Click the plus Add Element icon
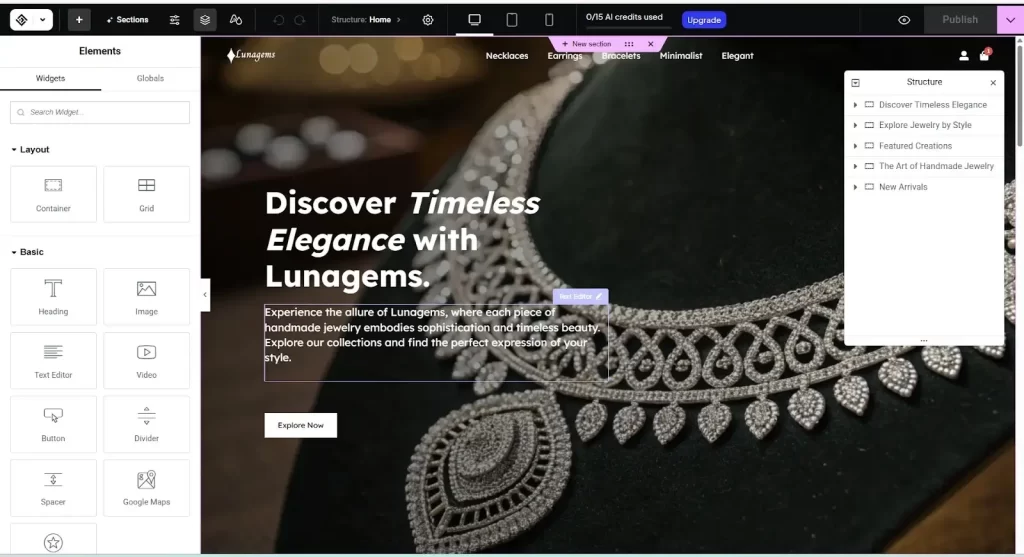1024x557 pixels. coord(79,20)
